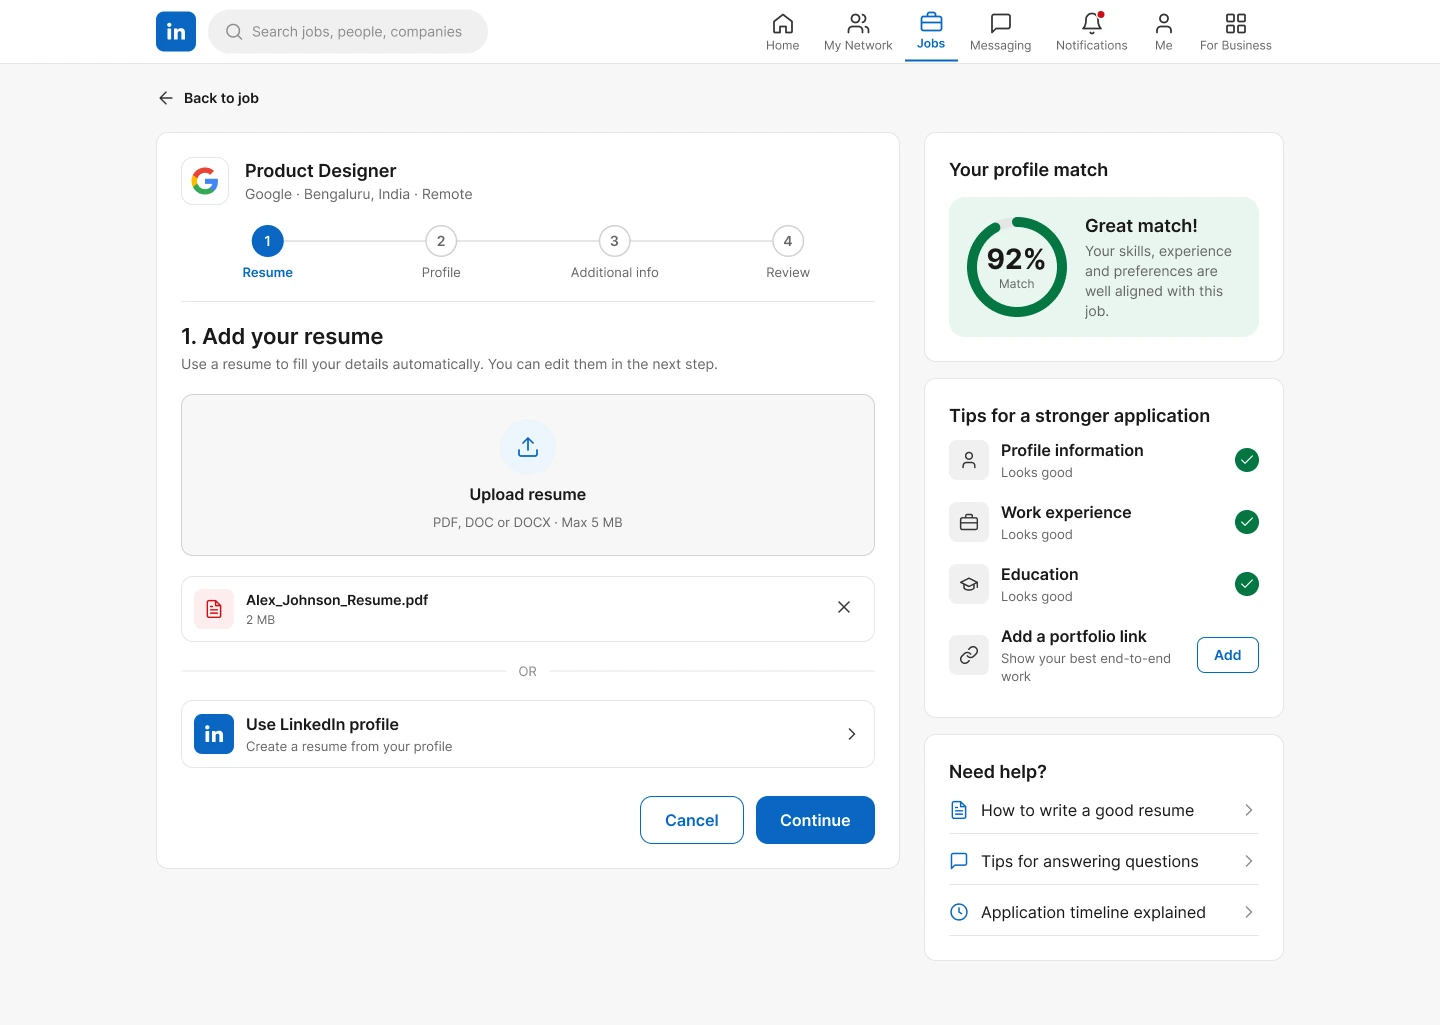Remove Alex_Johnson_Resume.pdf with the X
Screen dimensions: 1440x1025
(844, 607)
